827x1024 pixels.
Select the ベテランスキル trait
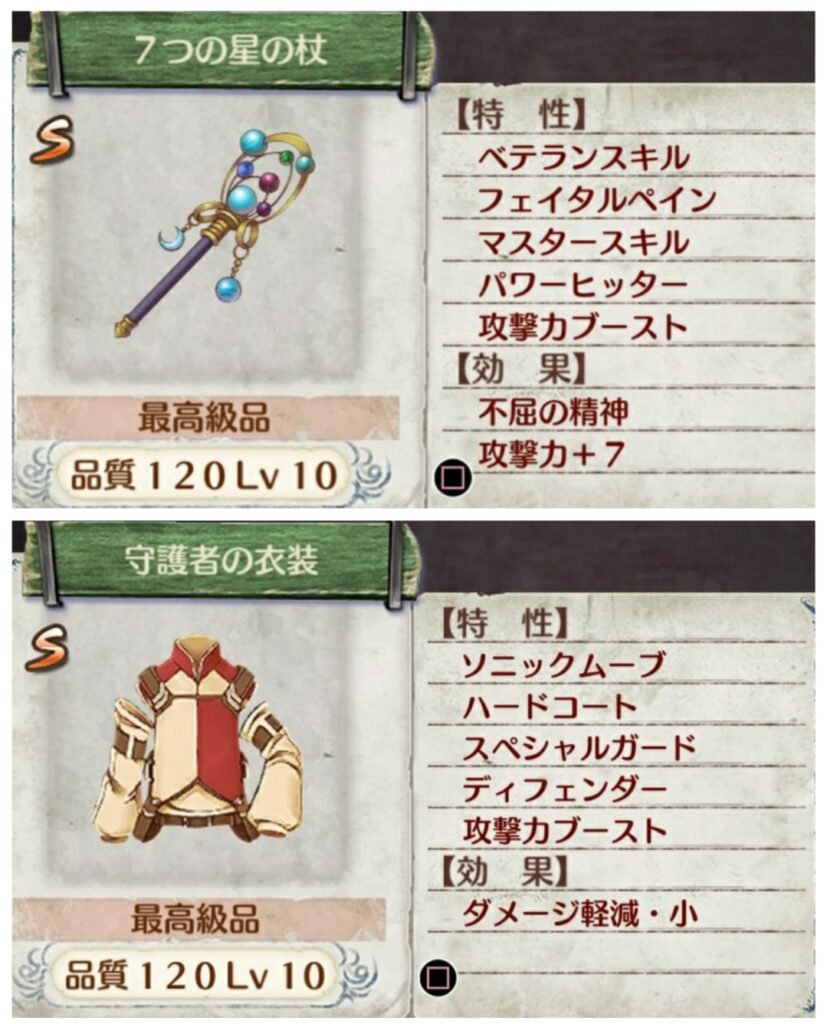(583, 158)
